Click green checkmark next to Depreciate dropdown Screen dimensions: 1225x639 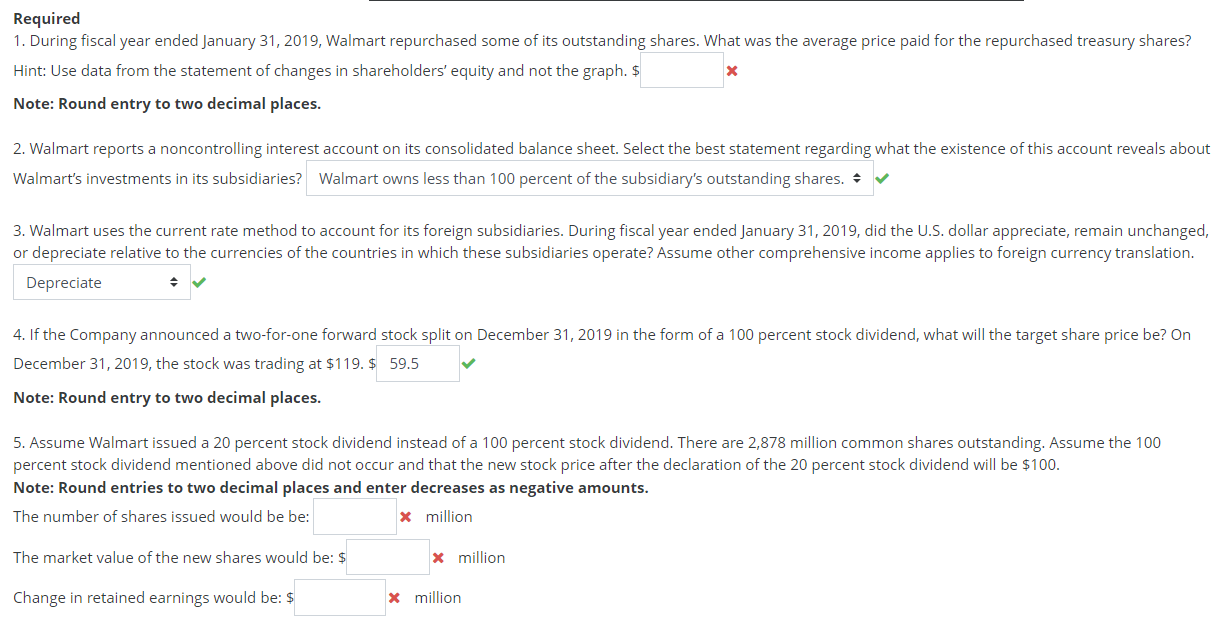[x=199, y=283]
